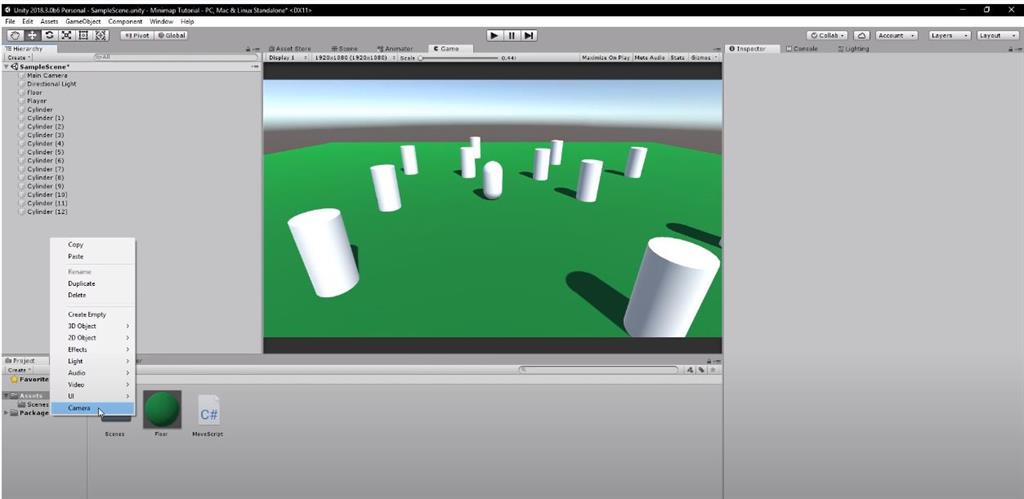Toggle the Project panel lock icon
Screen dimensions: 1024x499
pos(709,361)
